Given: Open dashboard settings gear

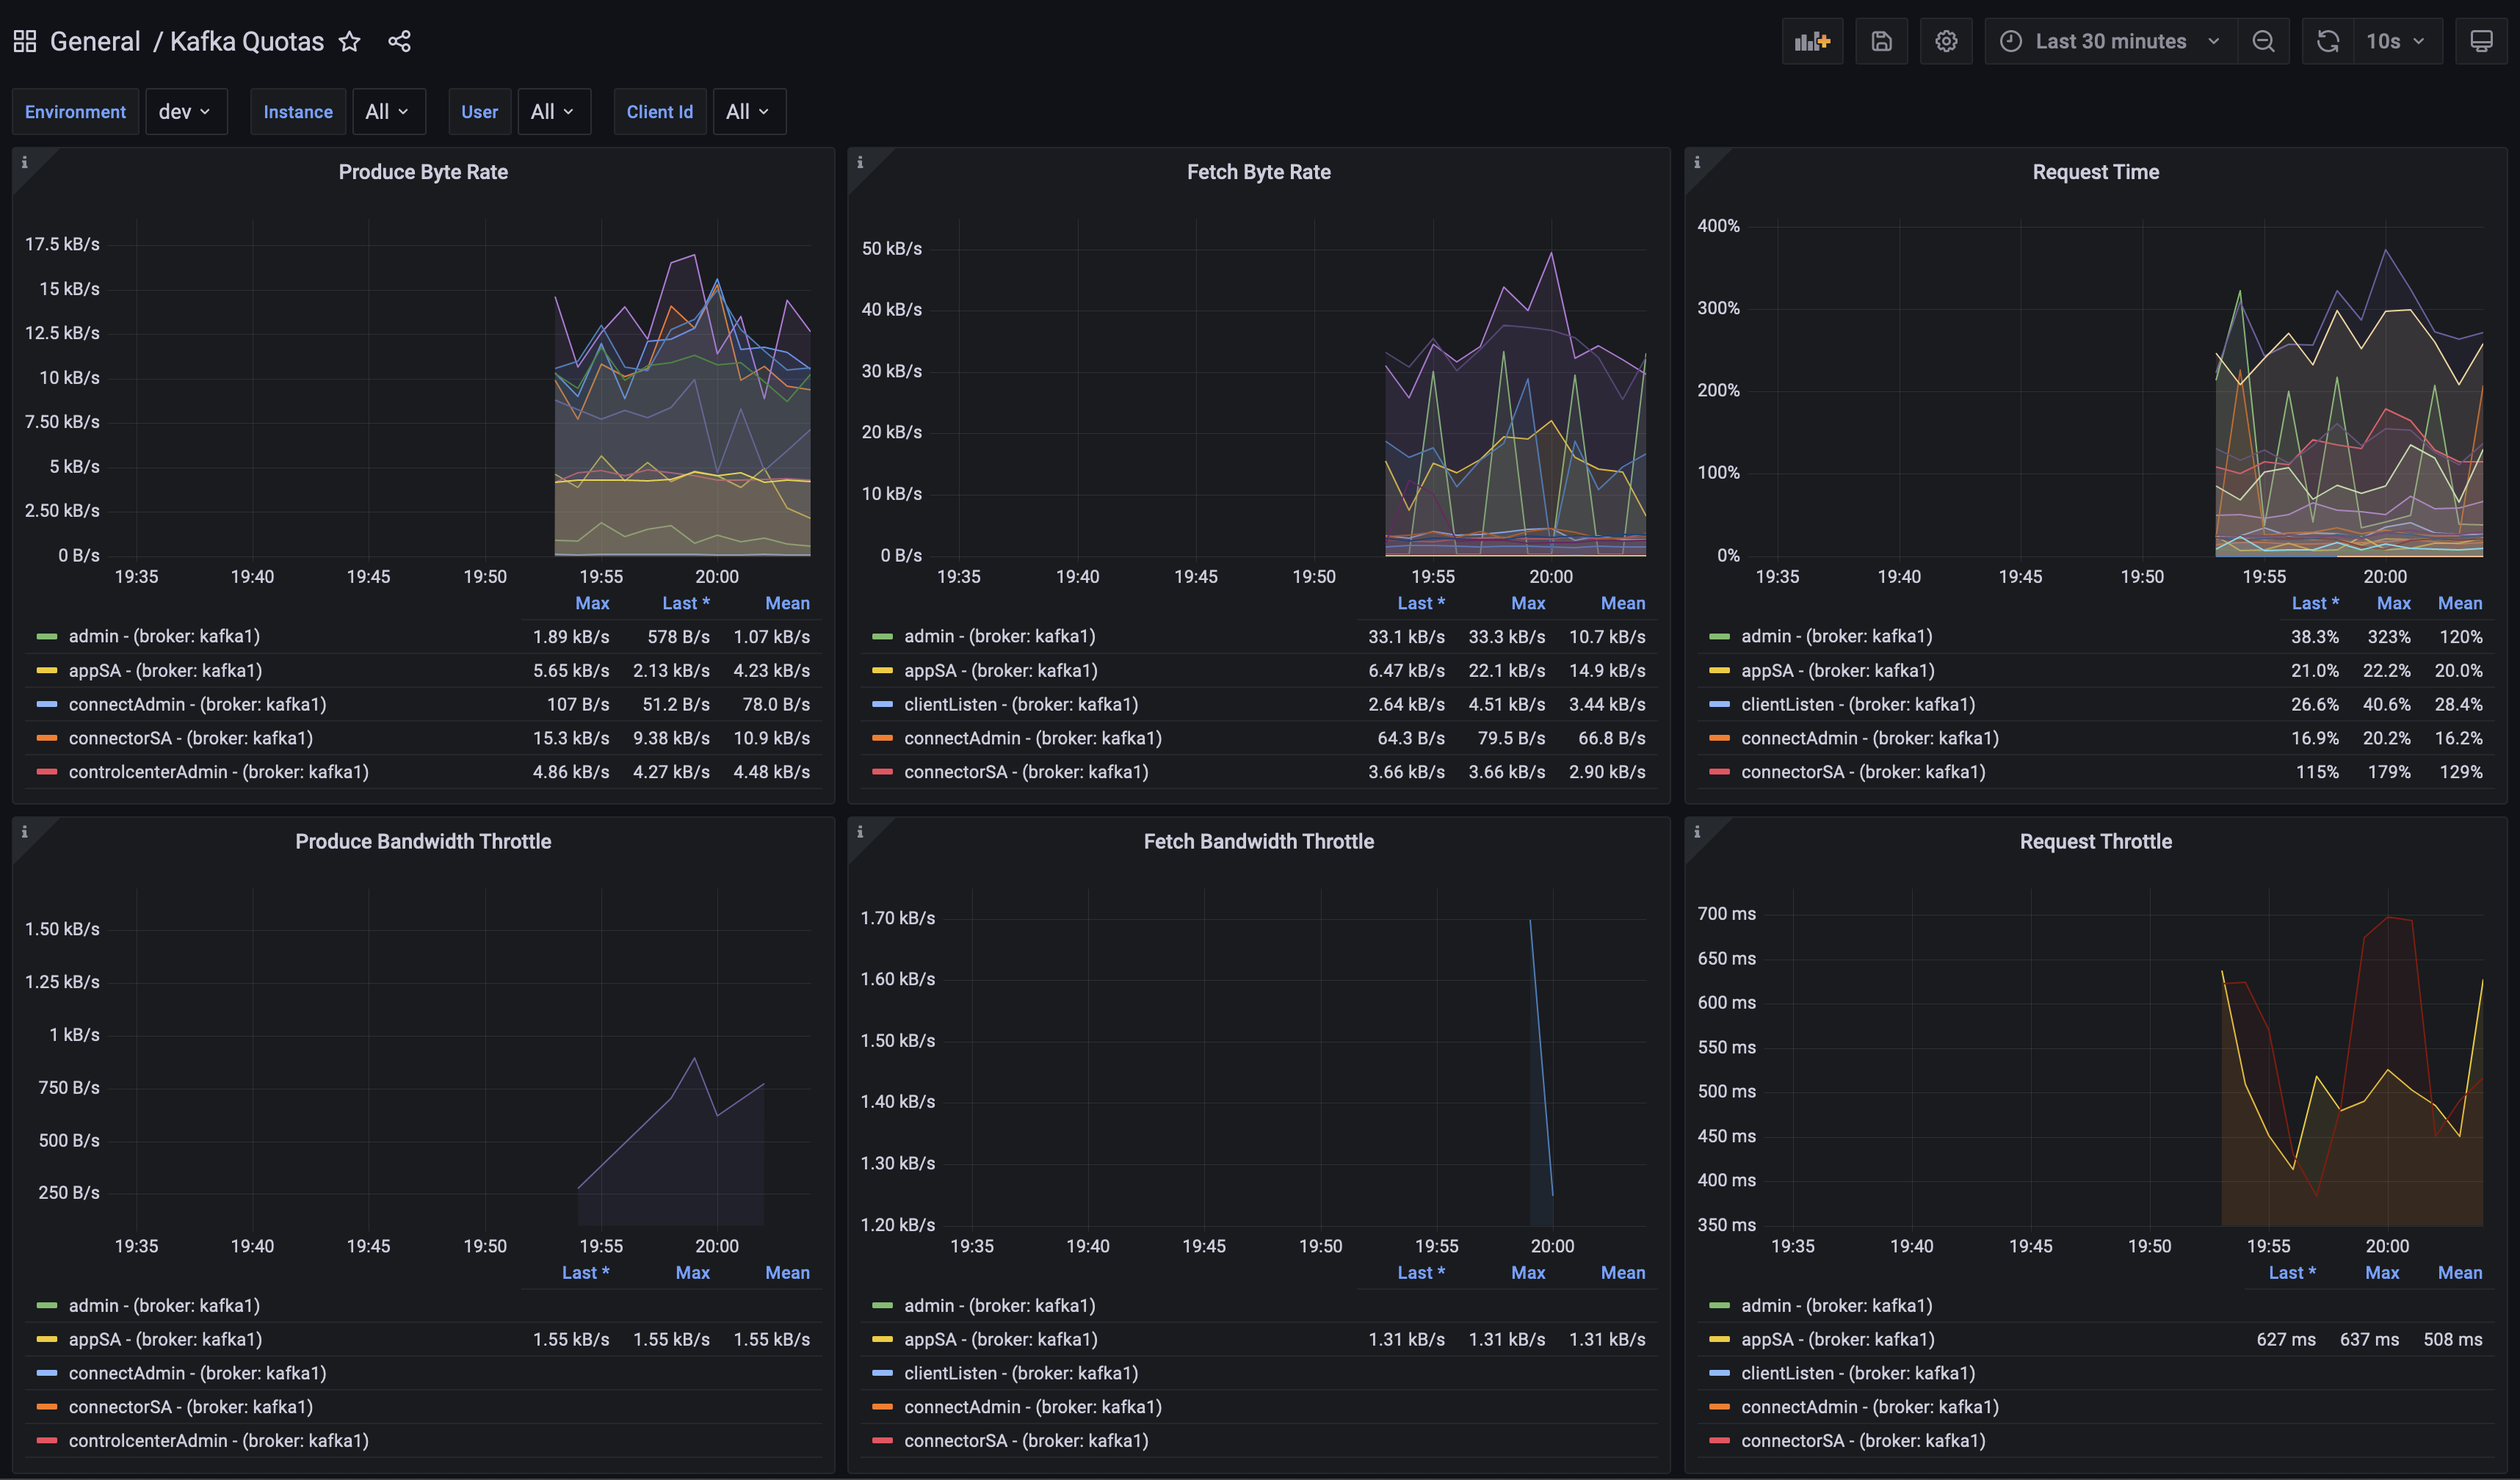Looking at the screenshot, I should pos(1945,41).
